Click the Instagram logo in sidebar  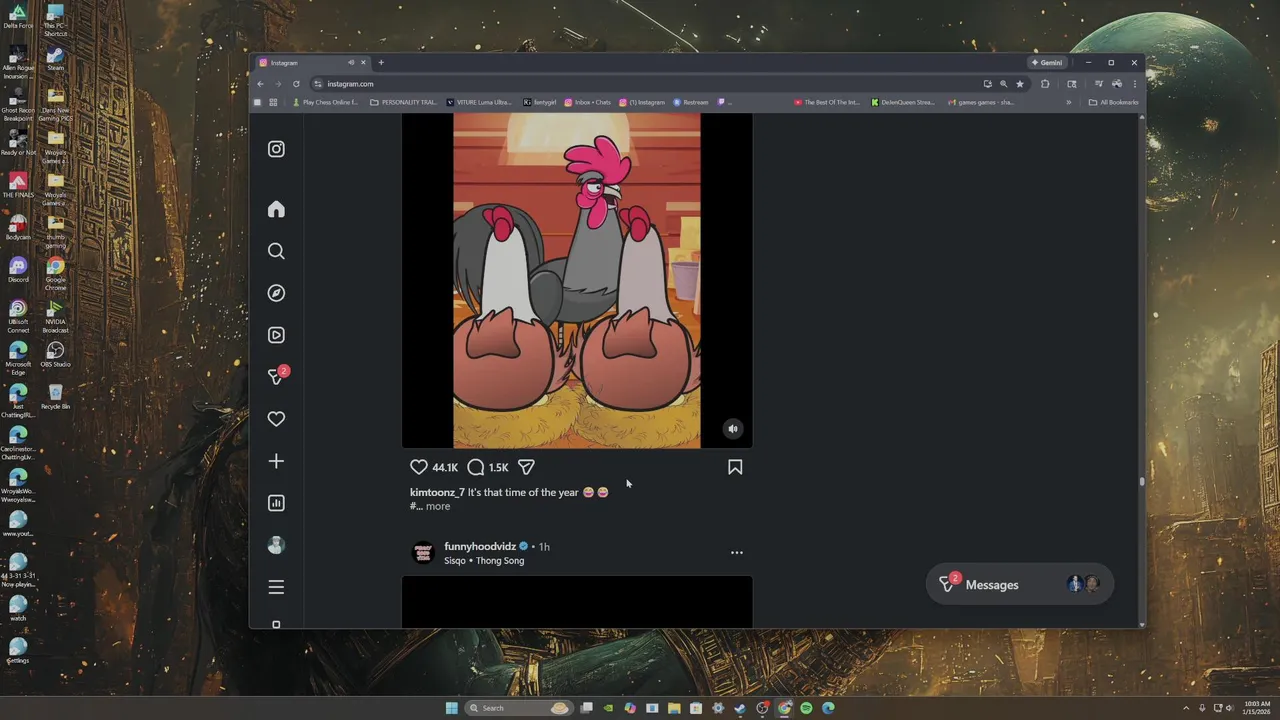[276, 149]
